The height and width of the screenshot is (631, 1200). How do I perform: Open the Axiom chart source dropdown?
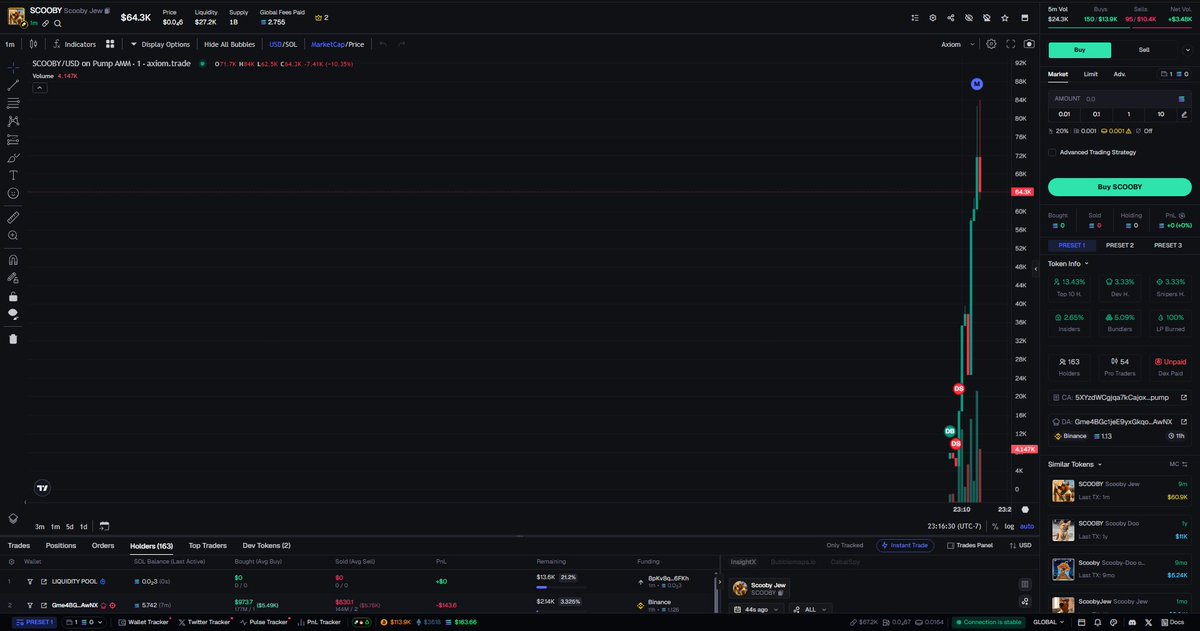point(958,44)
